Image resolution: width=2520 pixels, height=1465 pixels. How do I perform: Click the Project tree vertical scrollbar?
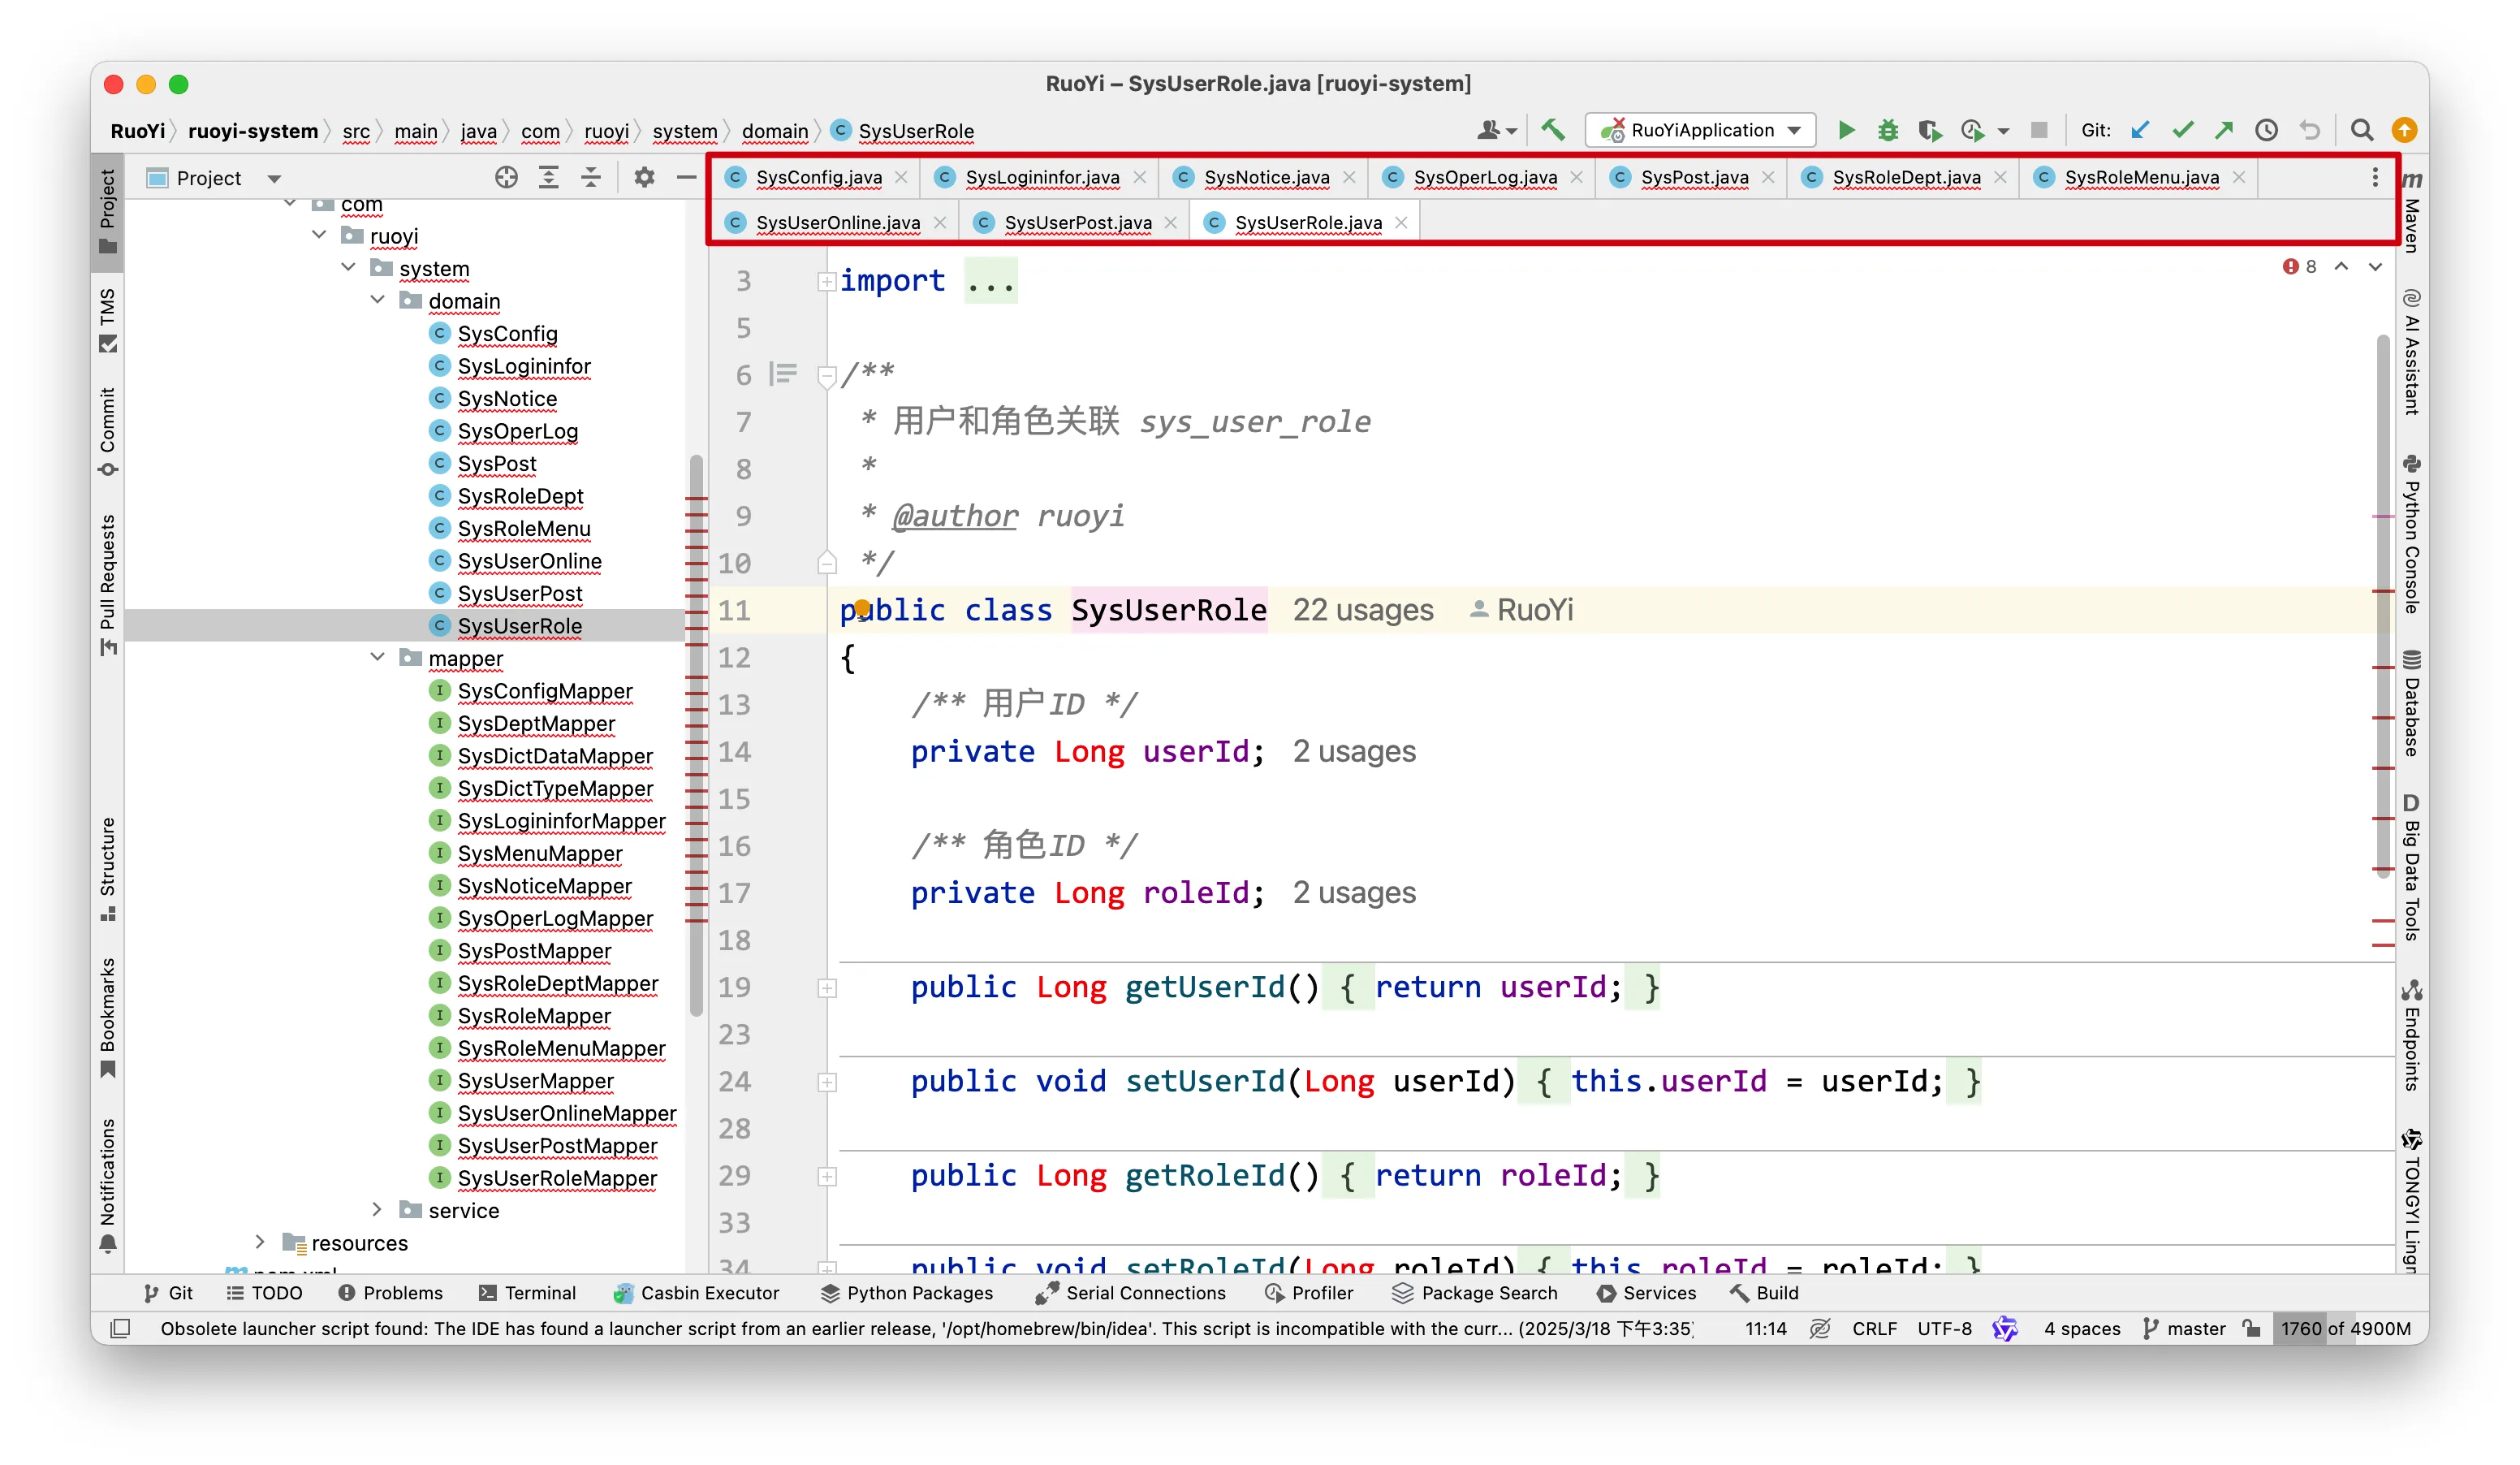696,736
